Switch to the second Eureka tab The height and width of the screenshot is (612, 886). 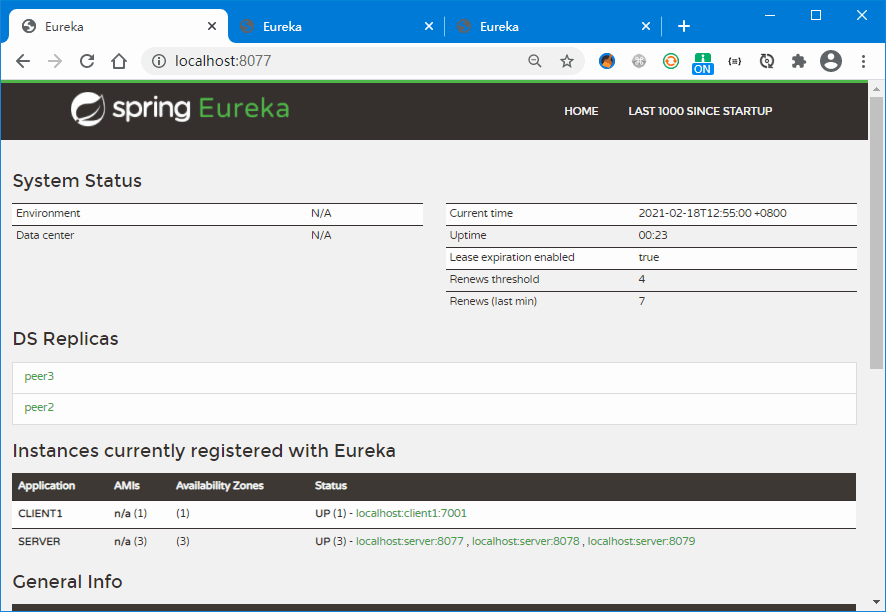[x=336, y=27]
